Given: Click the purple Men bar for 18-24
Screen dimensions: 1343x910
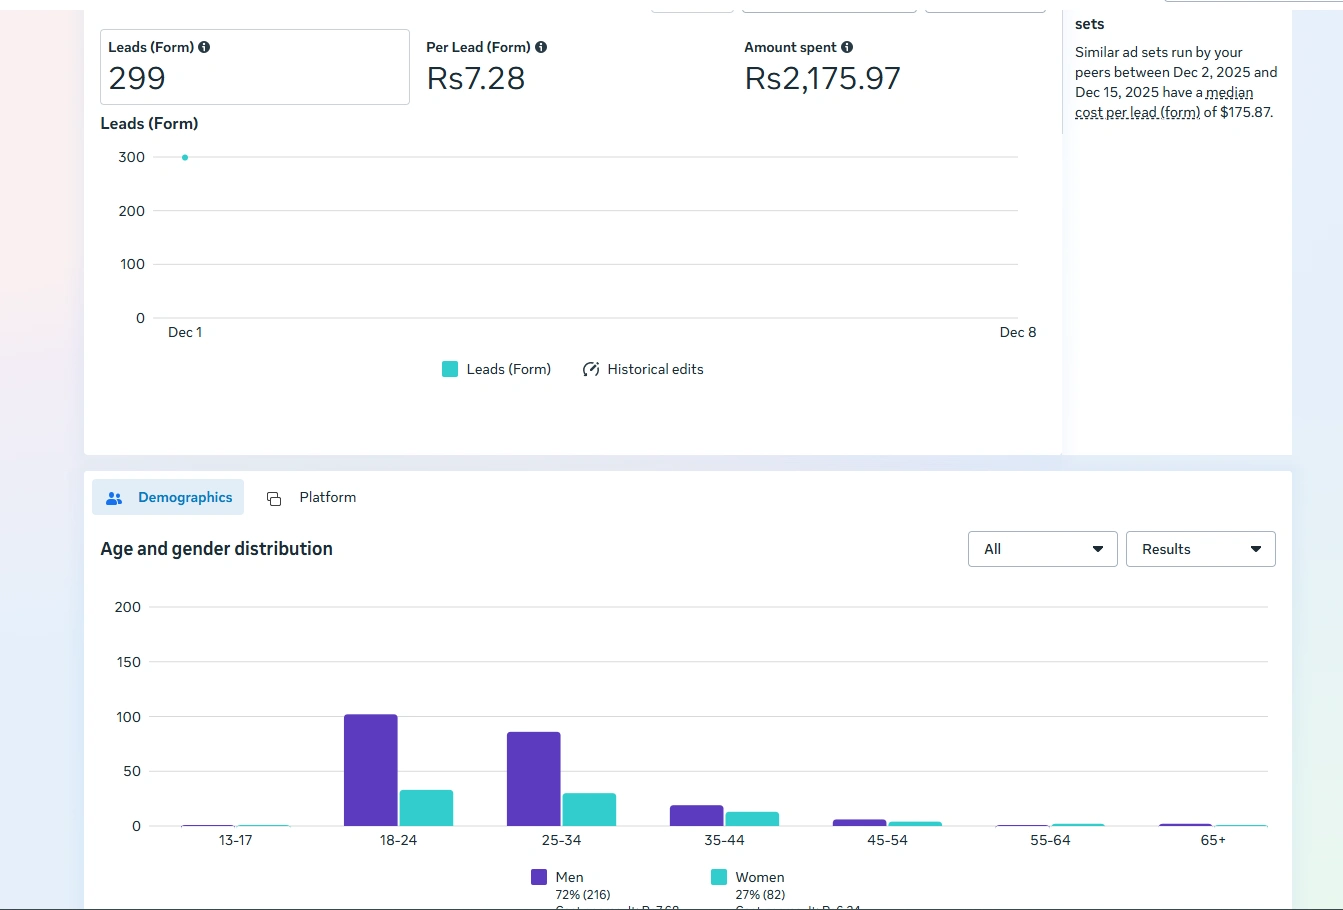Looking at the screenshot, I should click(370, 770).
